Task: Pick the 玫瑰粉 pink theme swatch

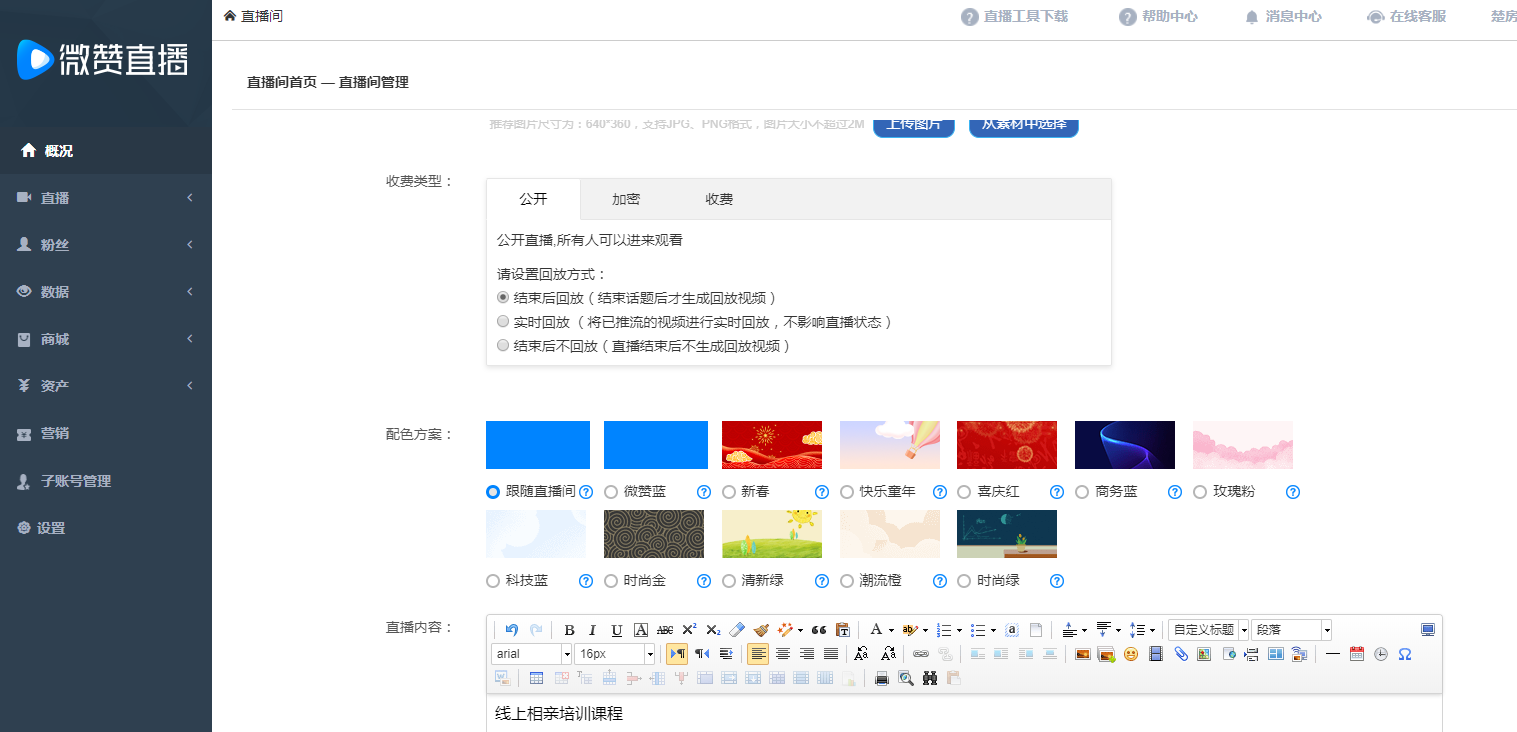Action: click(1243, 445)
